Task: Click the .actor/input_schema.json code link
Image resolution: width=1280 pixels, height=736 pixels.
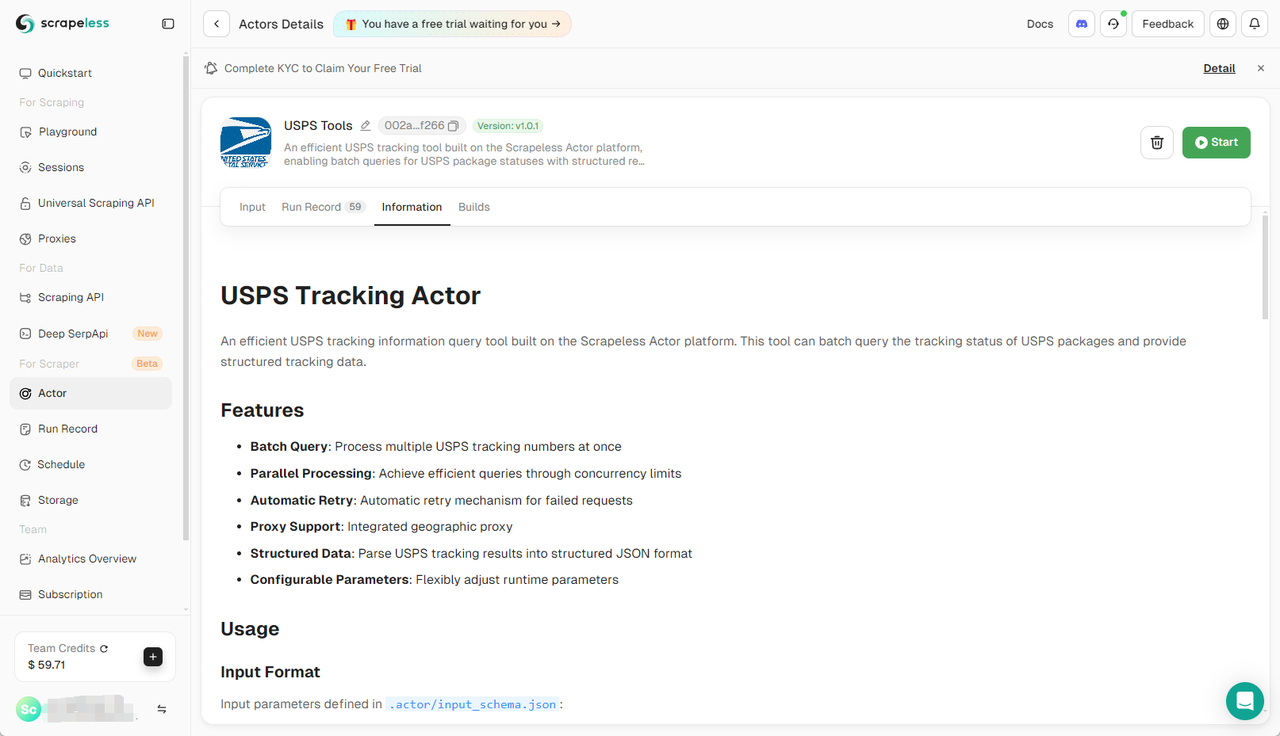Action: 472,704
